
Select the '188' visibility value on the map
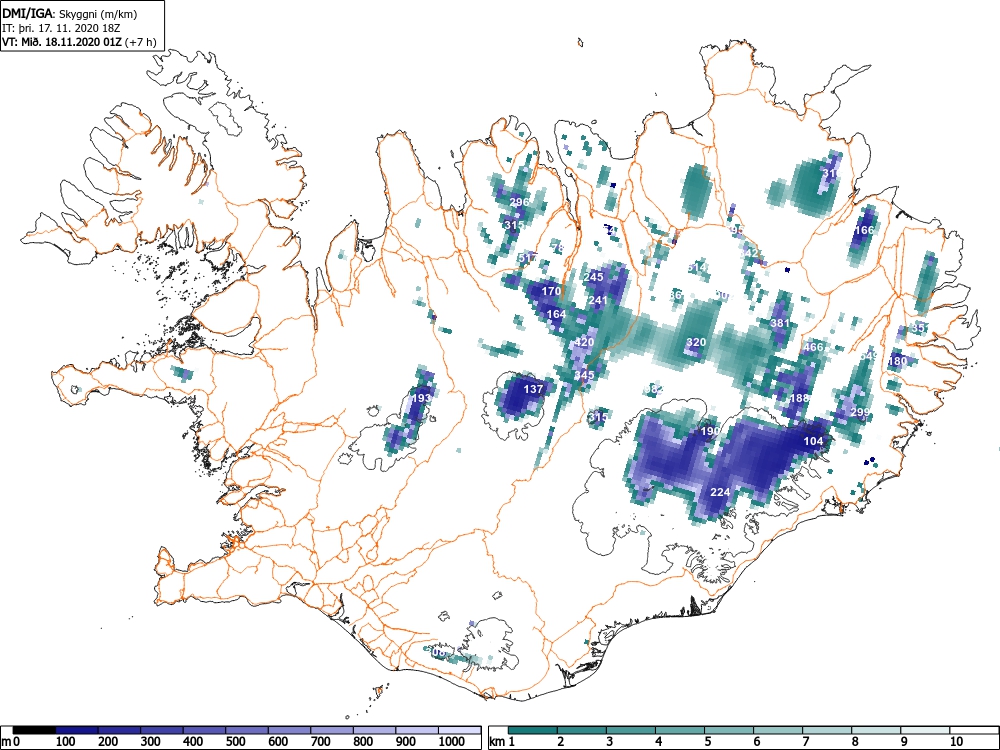tap(798, 398)
